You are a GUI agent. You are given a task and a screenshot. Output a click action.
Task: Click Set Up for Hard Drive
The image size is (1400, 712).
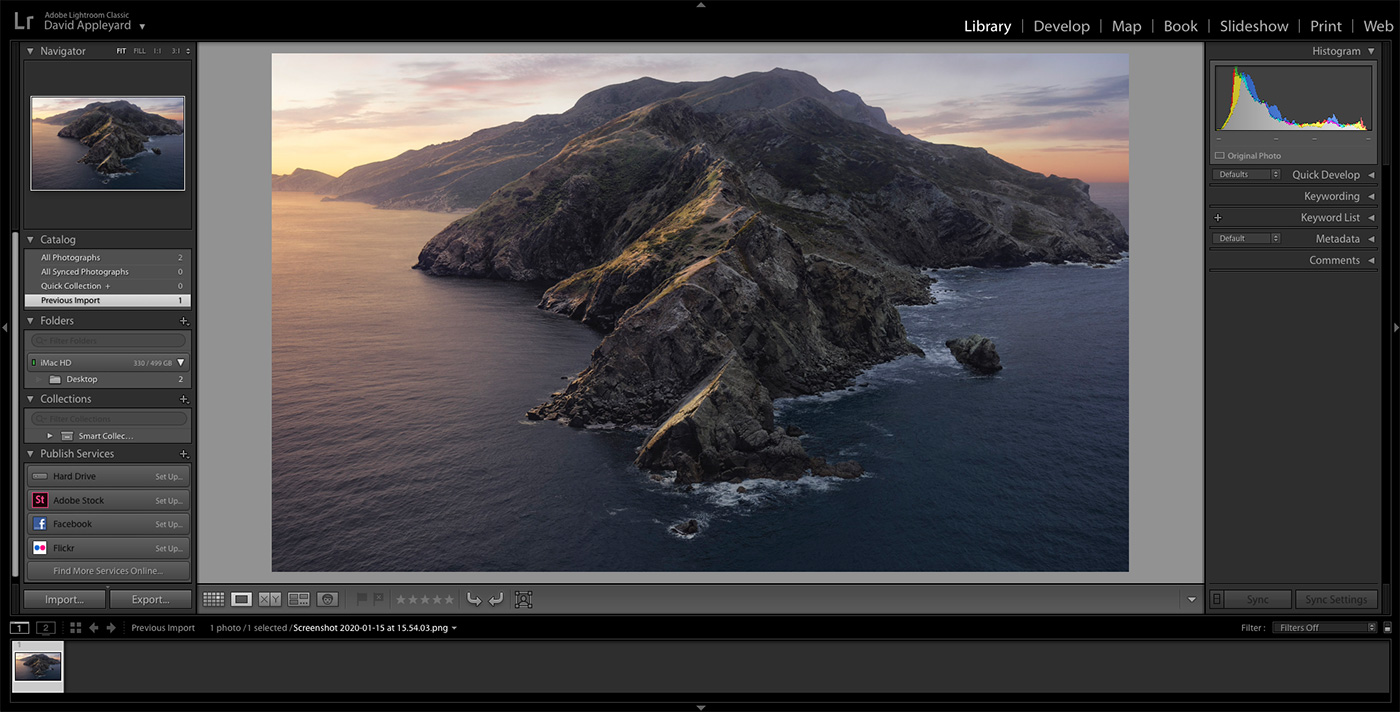click(168, 477)
